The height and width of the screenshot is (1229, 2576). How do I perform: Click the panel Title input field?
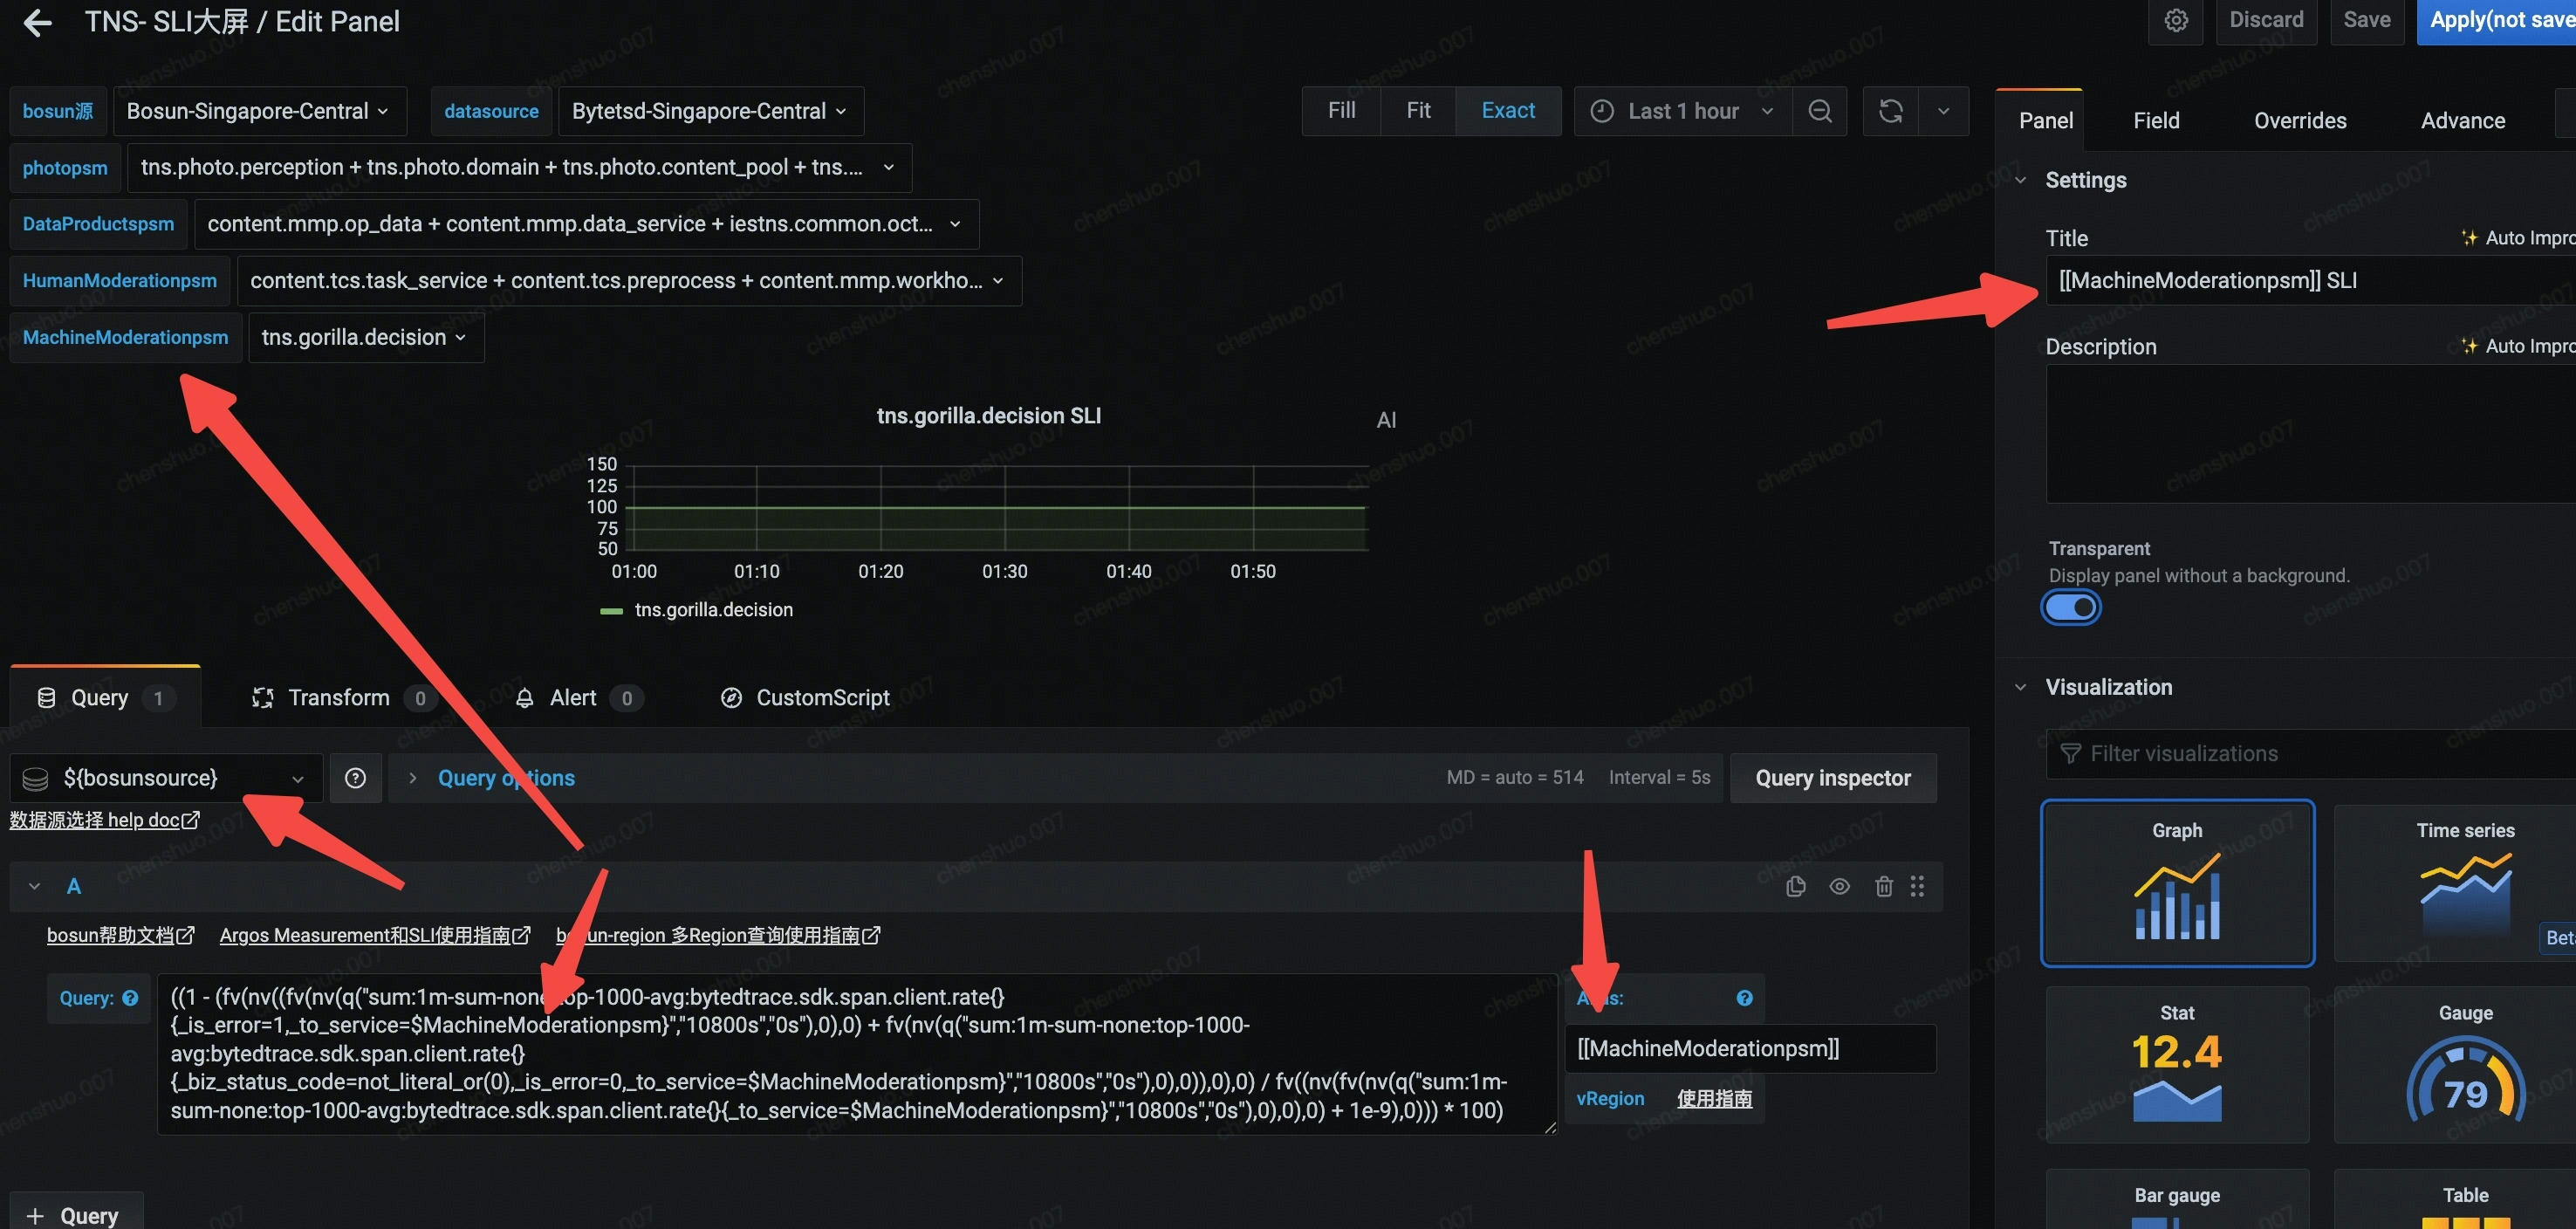pyautogui.click(x=2300, y=281)
